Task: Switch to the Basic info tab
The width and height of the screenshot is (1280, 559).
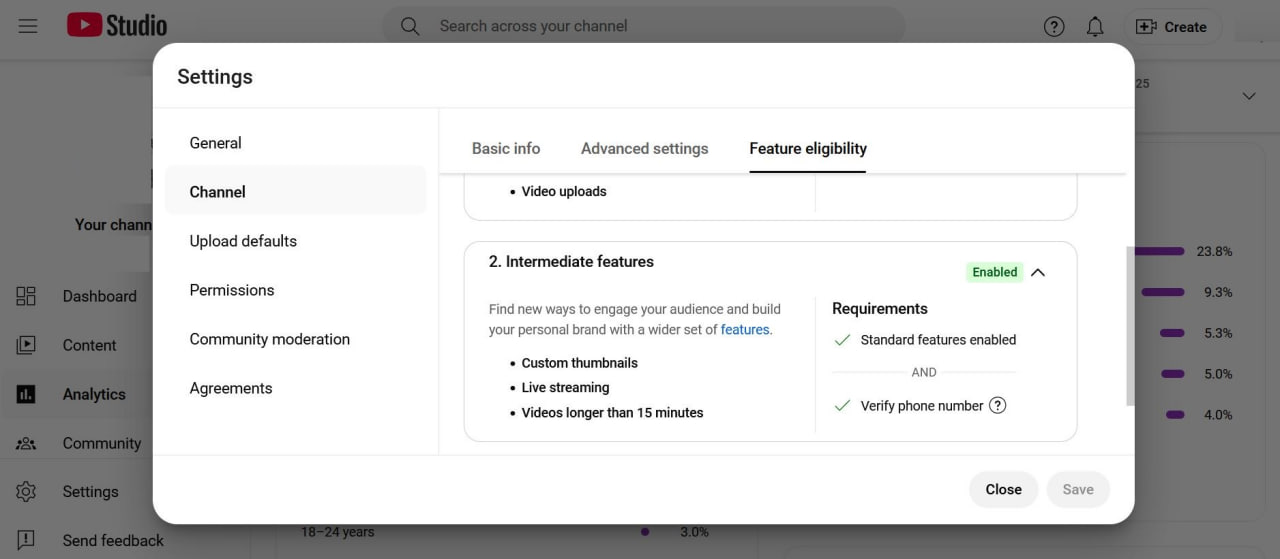Action: click(506, 148)
